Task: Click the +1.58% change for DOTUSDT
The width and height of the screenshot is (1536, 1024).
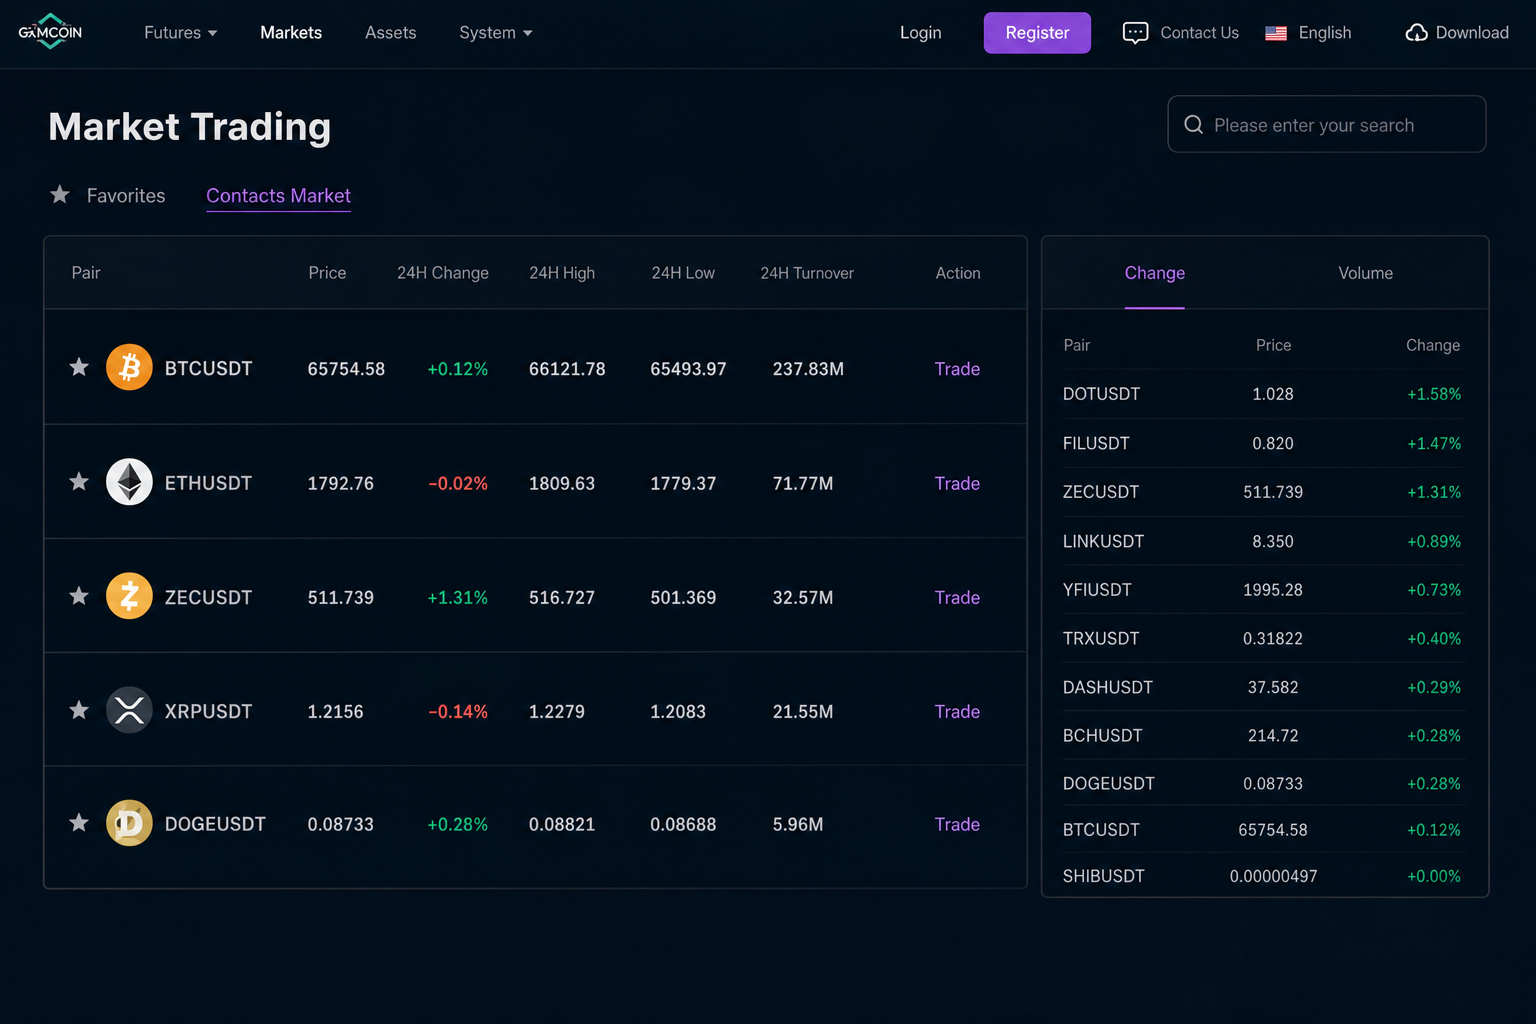Action: [x=1434, y=394]
